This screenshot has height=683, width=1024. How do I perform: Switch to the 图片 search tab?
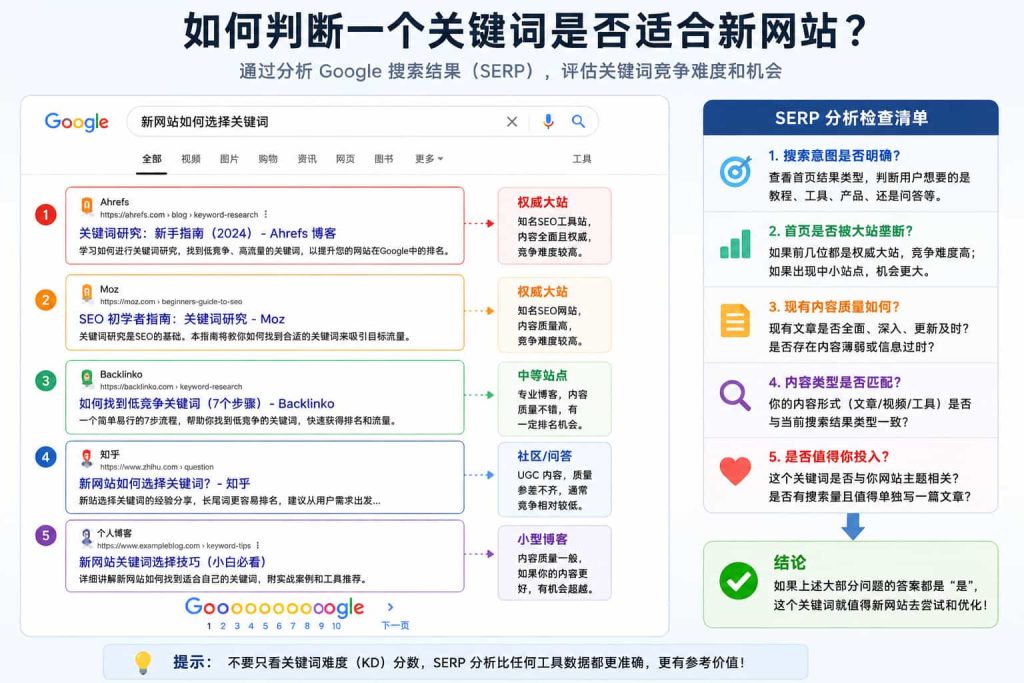point(229,159)
